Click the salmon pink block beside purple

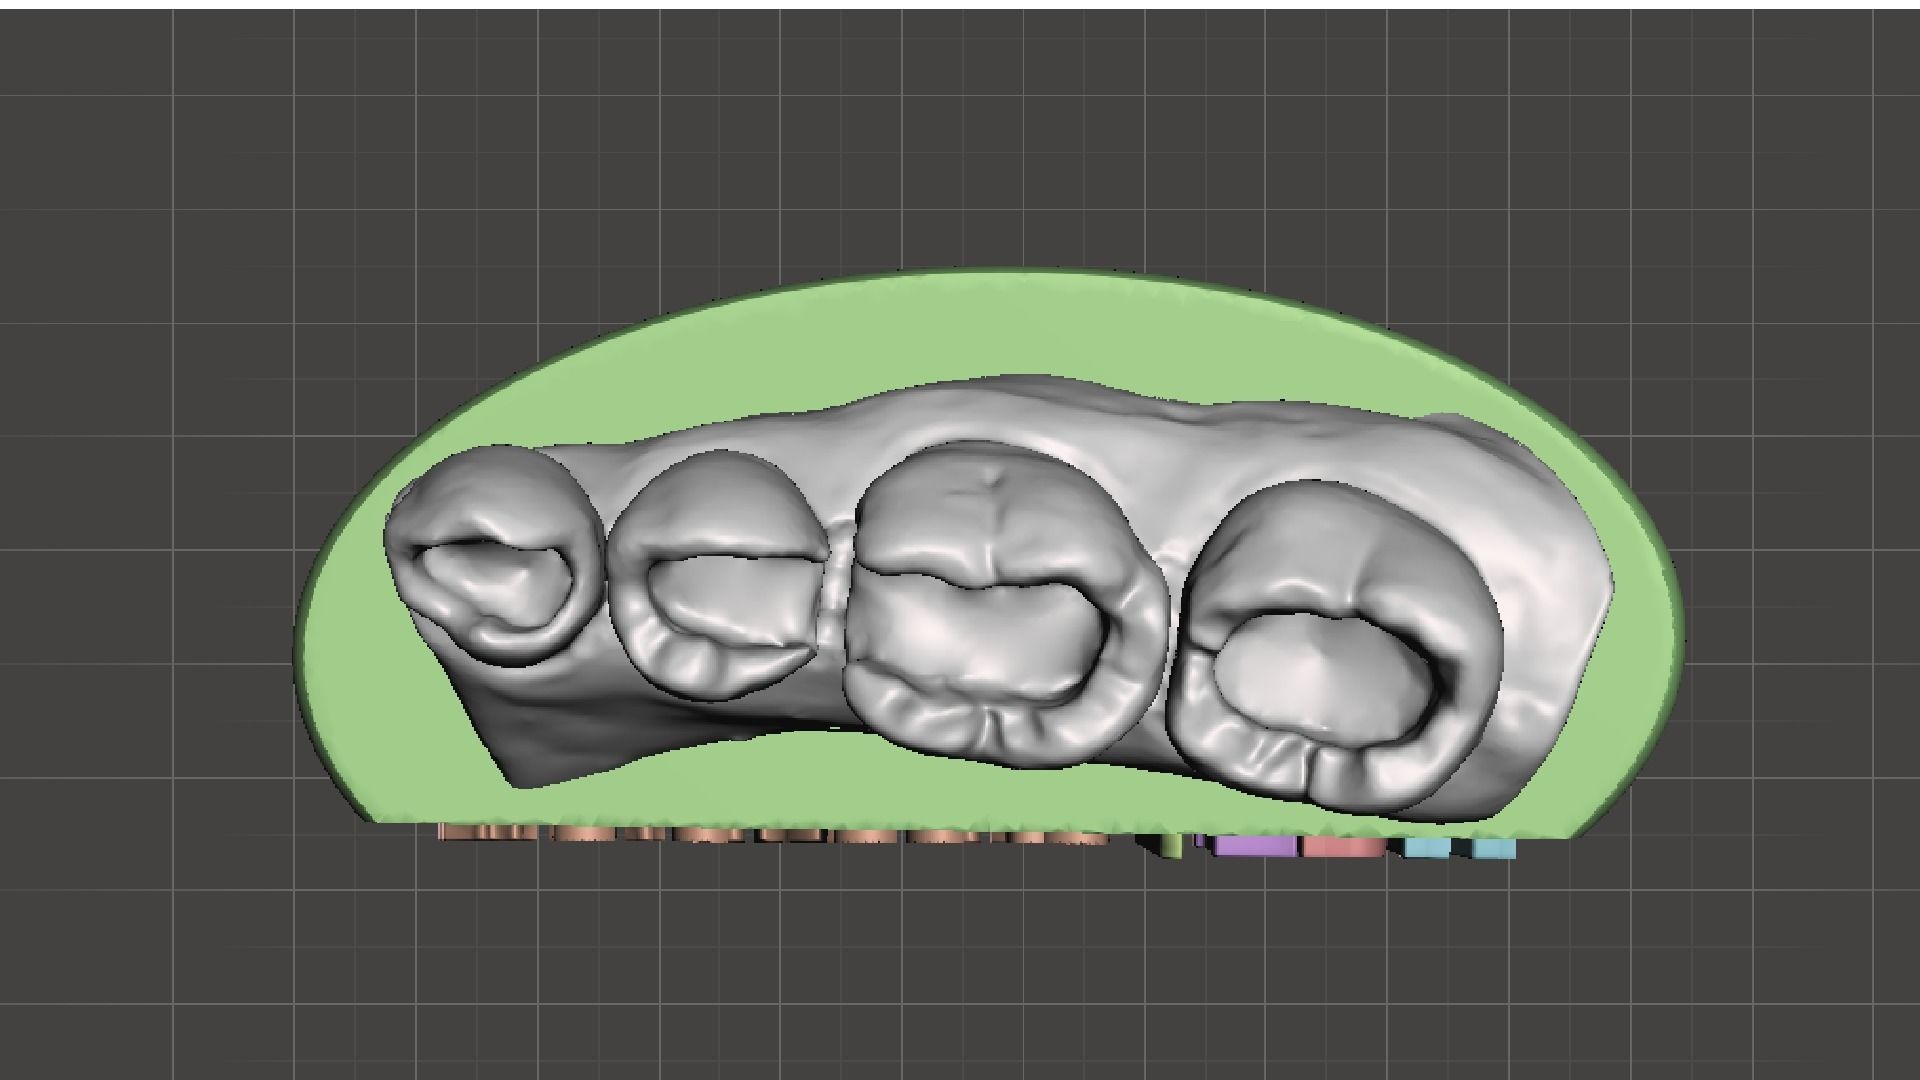1343,847
